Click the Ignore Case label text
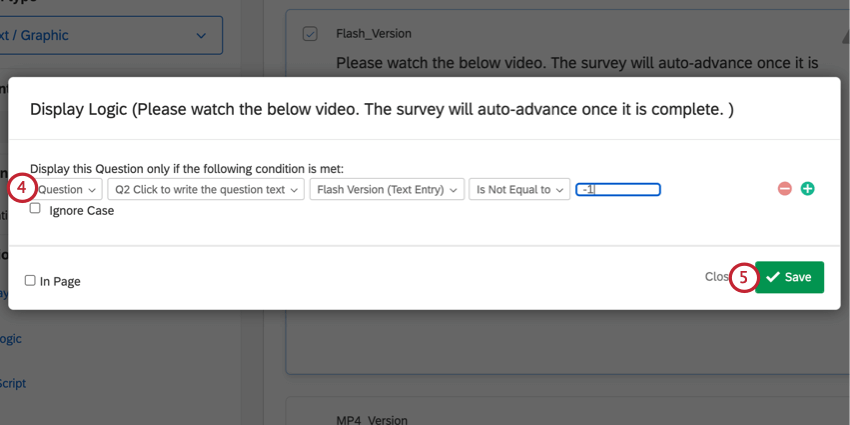 pyautogui.click(x=81, y=211)
